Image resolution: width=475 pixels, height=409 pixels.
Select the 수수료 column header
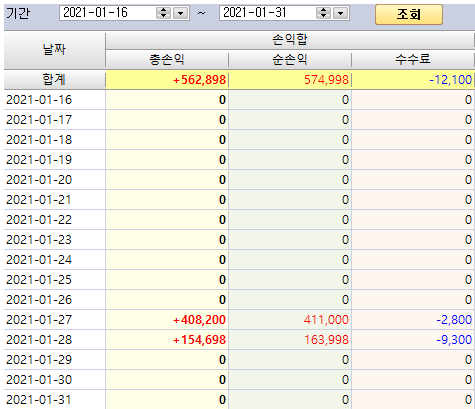point(413,60)
